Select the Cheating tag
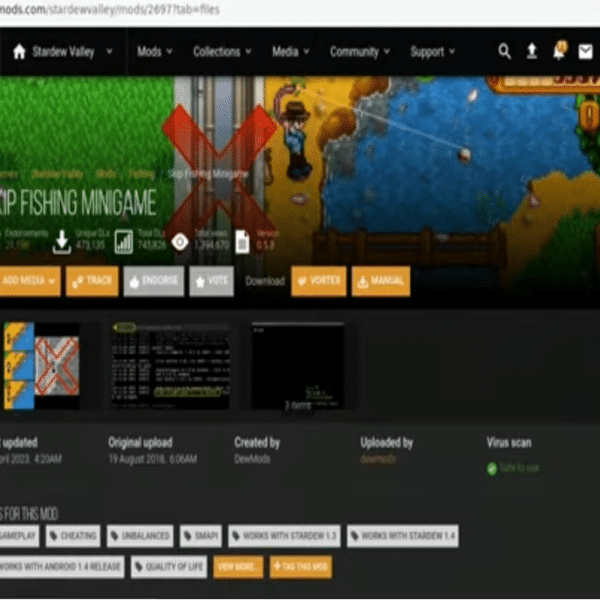This screenshot has width=600, height=600. pos(73,536)
